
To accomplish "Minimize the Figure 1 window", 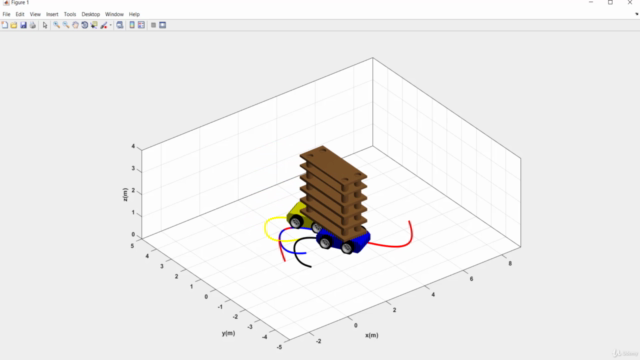I will (591, 2).
